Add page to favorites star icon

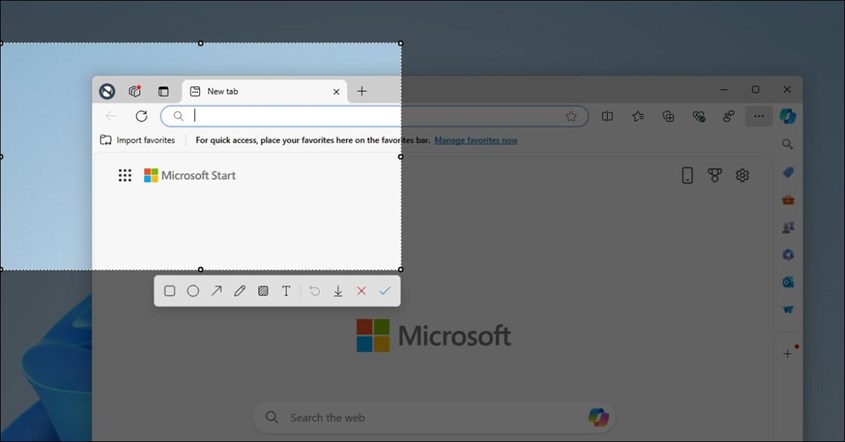(571, 116)
